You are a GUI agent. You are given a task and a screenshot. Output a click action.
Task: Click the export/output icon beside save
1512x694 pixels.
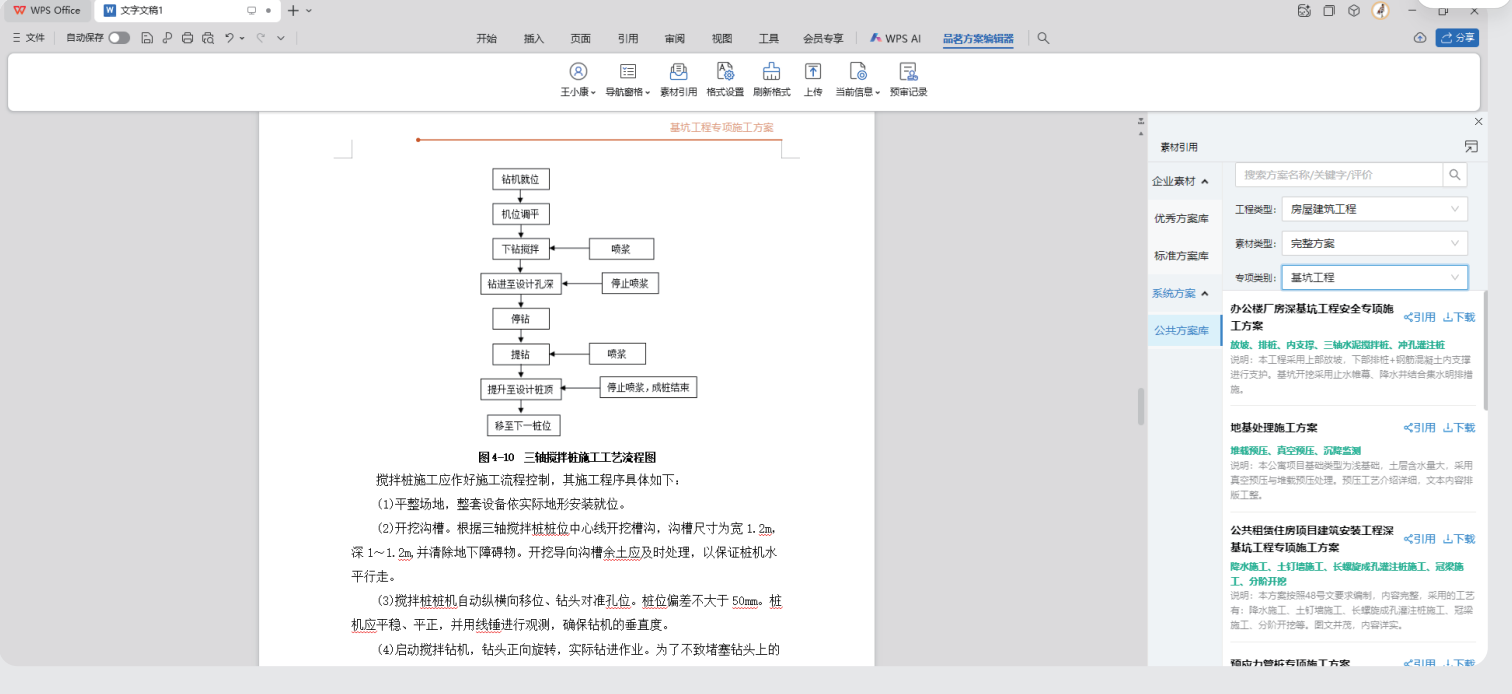(167, 38)
